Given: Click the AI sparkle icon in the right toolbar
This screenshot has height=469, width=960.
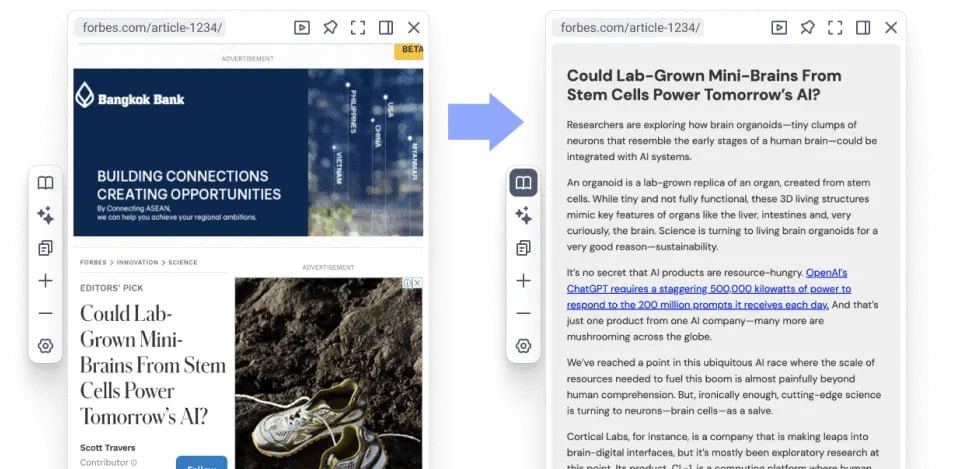Looking at the screenshot, I should [523, 216].
